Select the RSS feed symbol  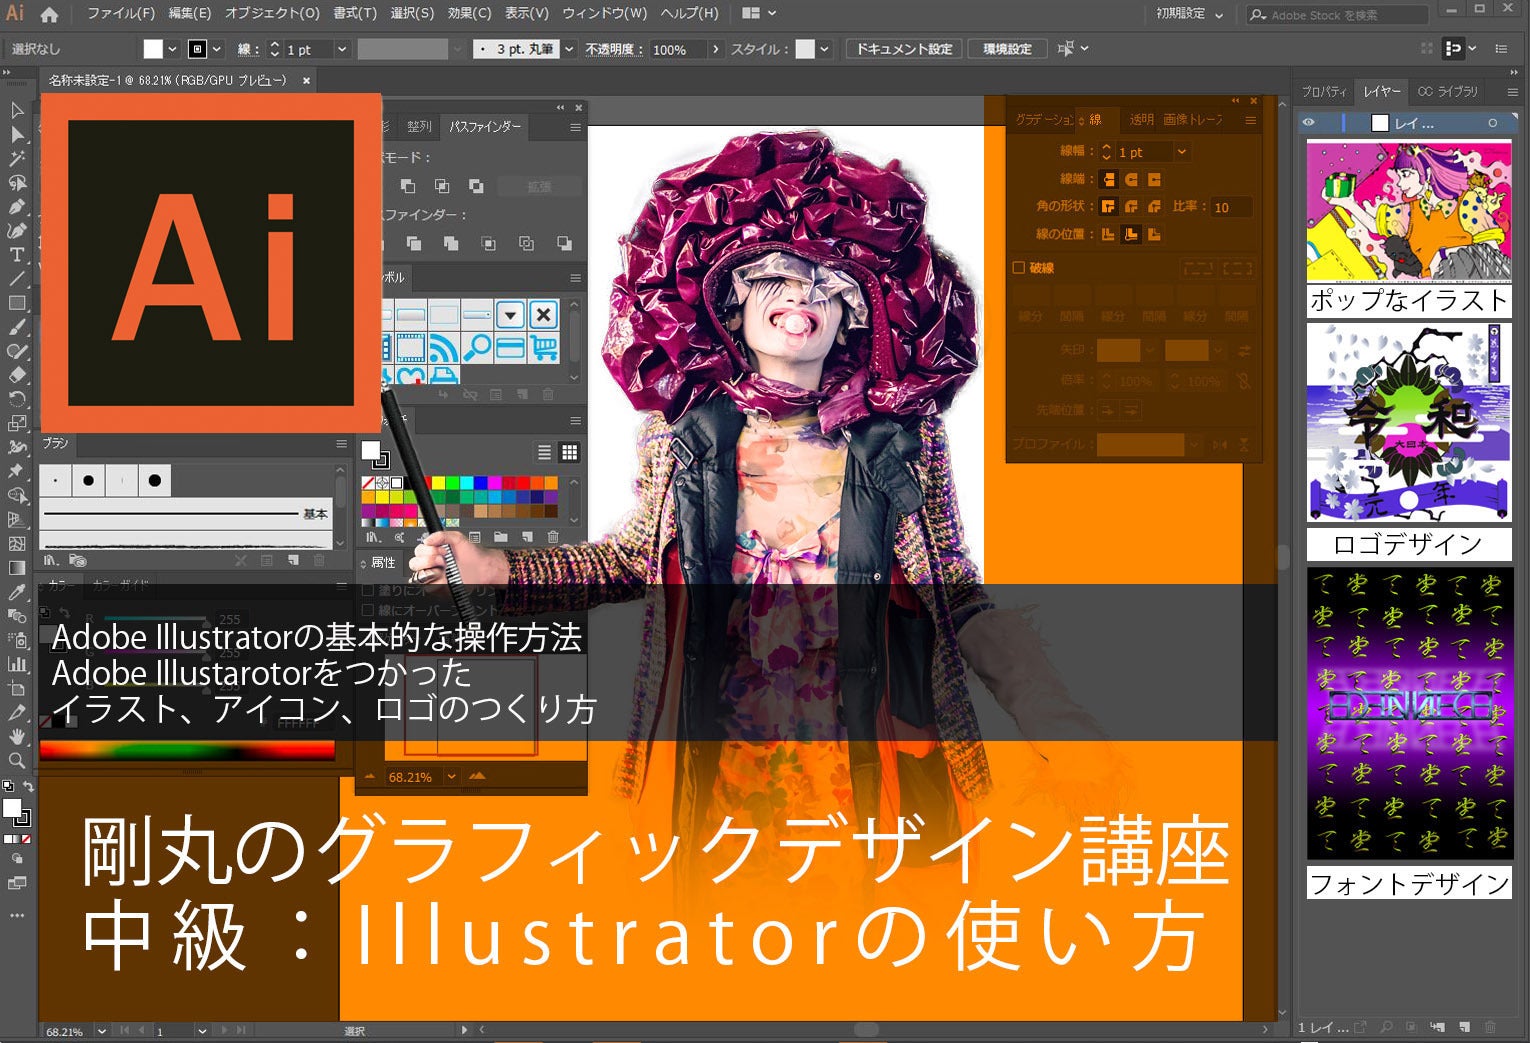(443, 347)
